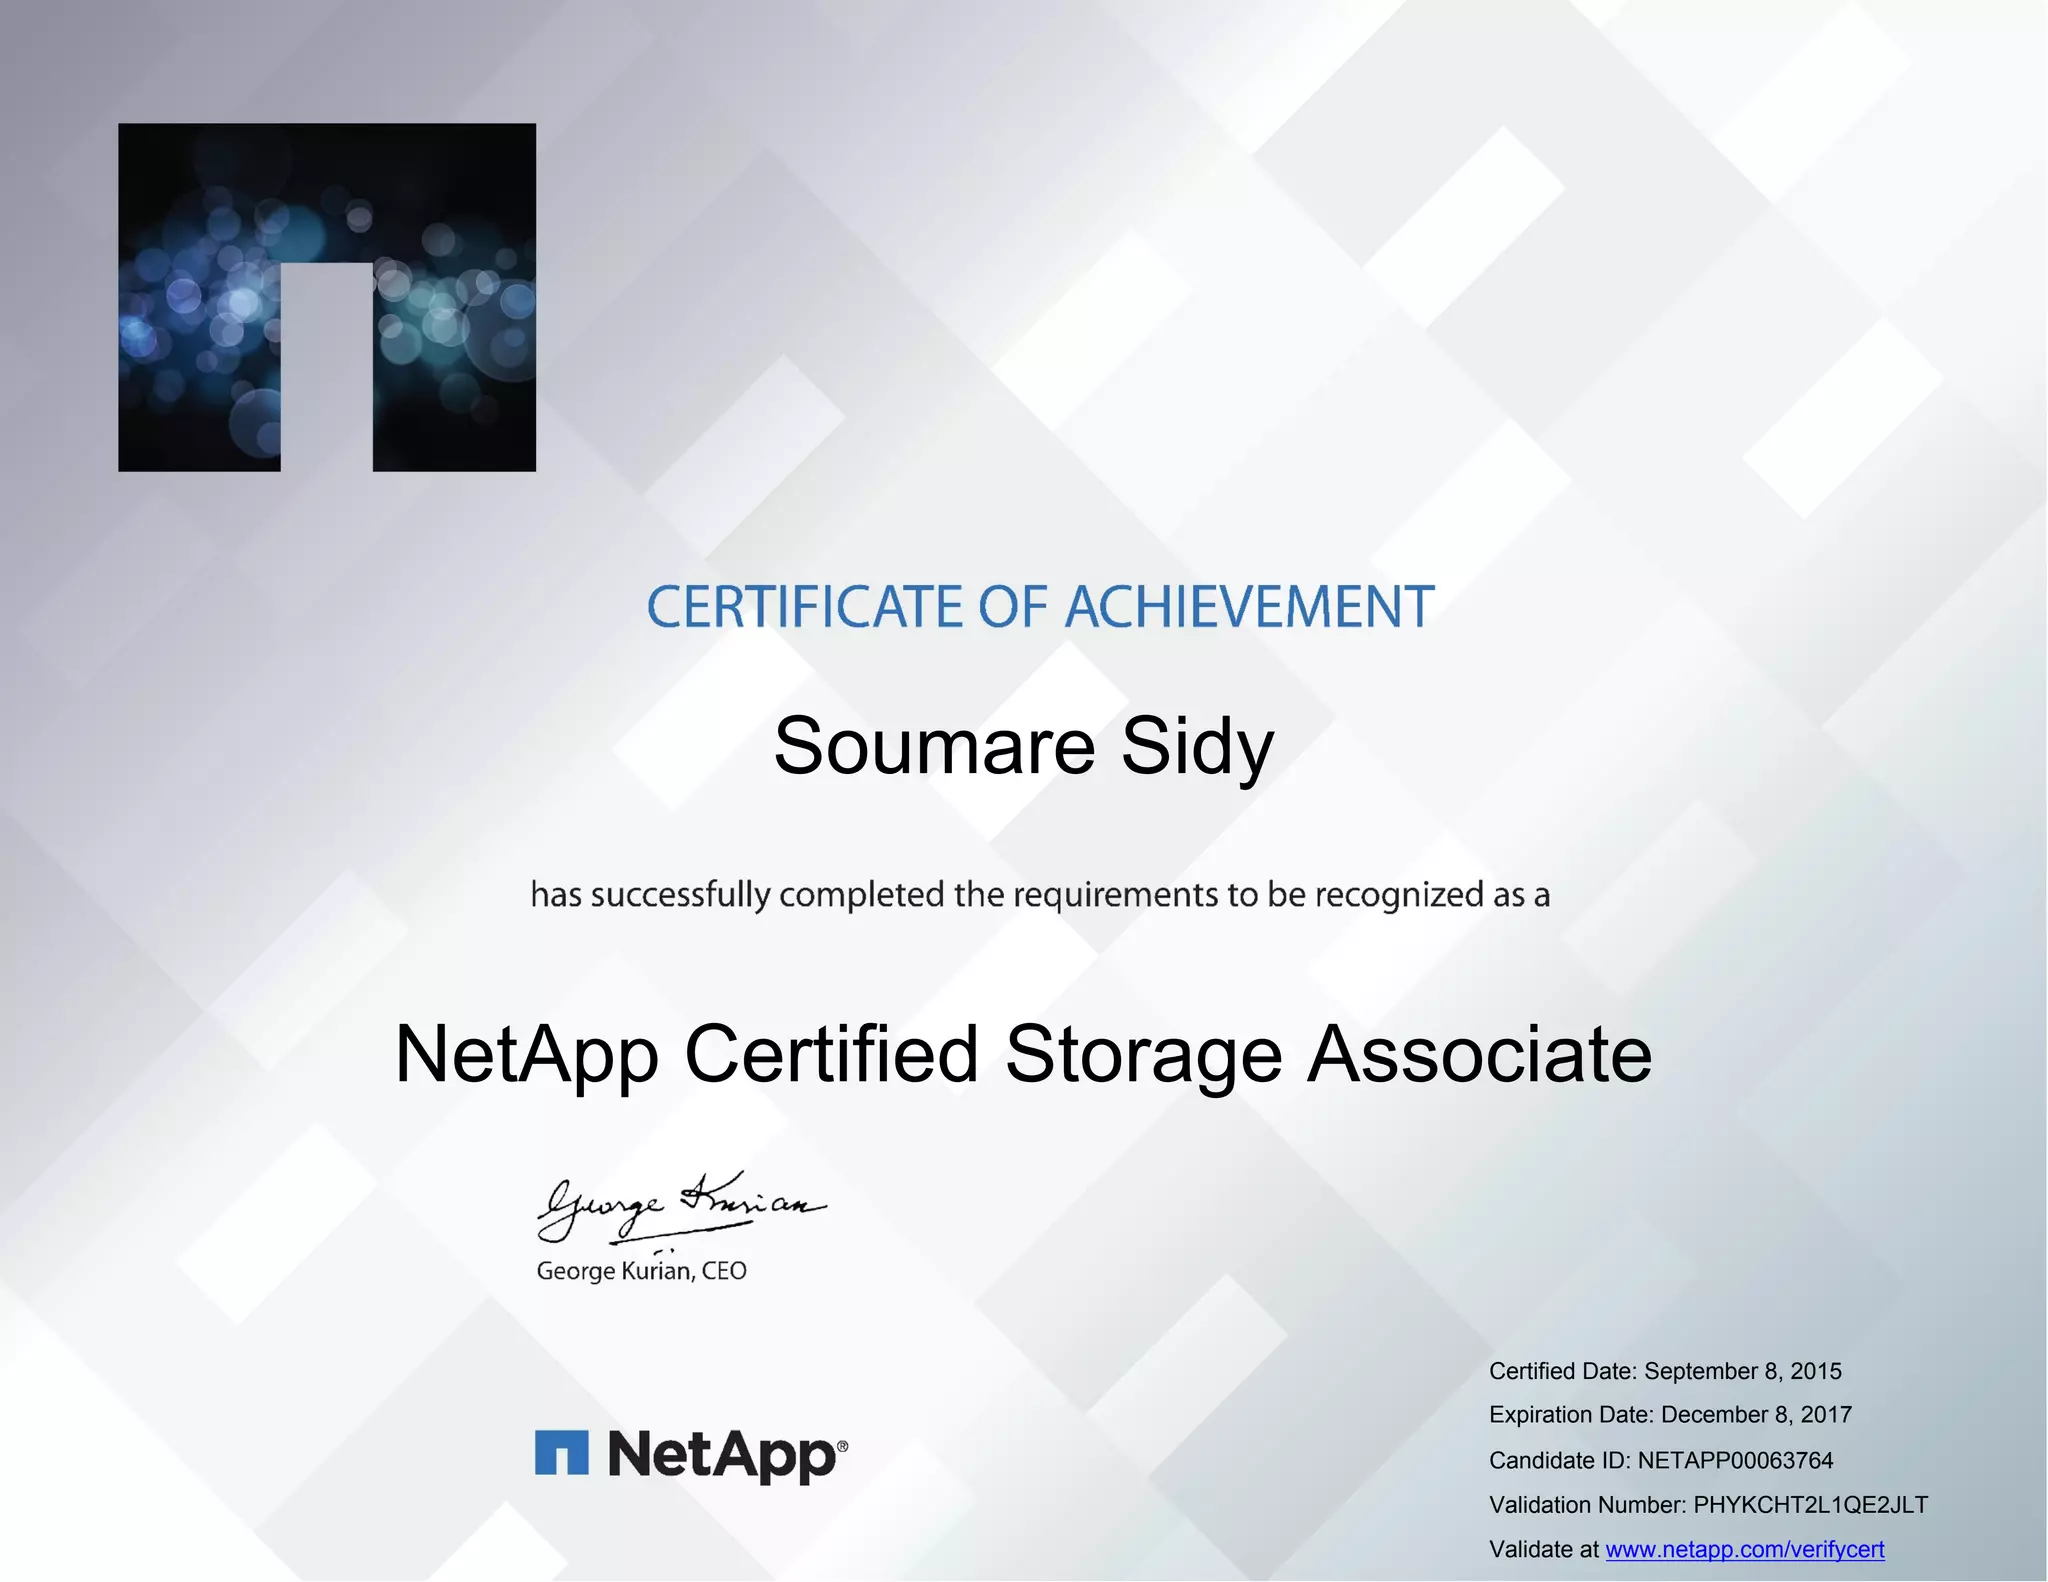Click NetApp Certified Storage Associate title

pyautogui.click(x=1023, y=1054)
